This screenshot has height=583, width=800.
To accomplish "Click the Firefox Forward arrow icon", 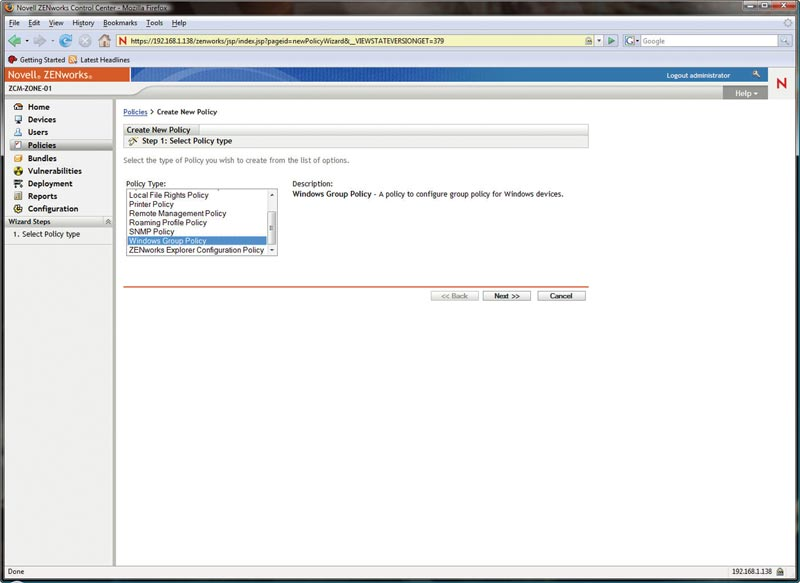I will pyautogui.click(x=40, y=41).
